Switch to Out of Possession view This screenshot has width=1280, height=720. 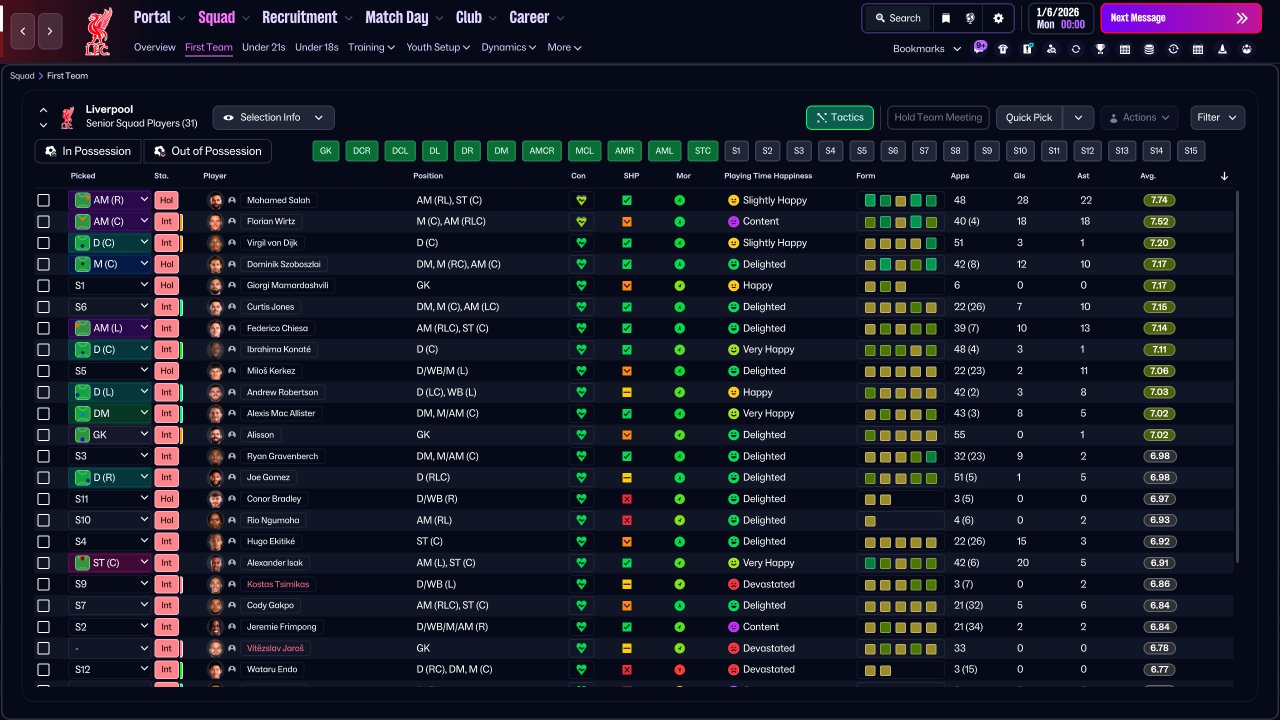coord(207,151)
